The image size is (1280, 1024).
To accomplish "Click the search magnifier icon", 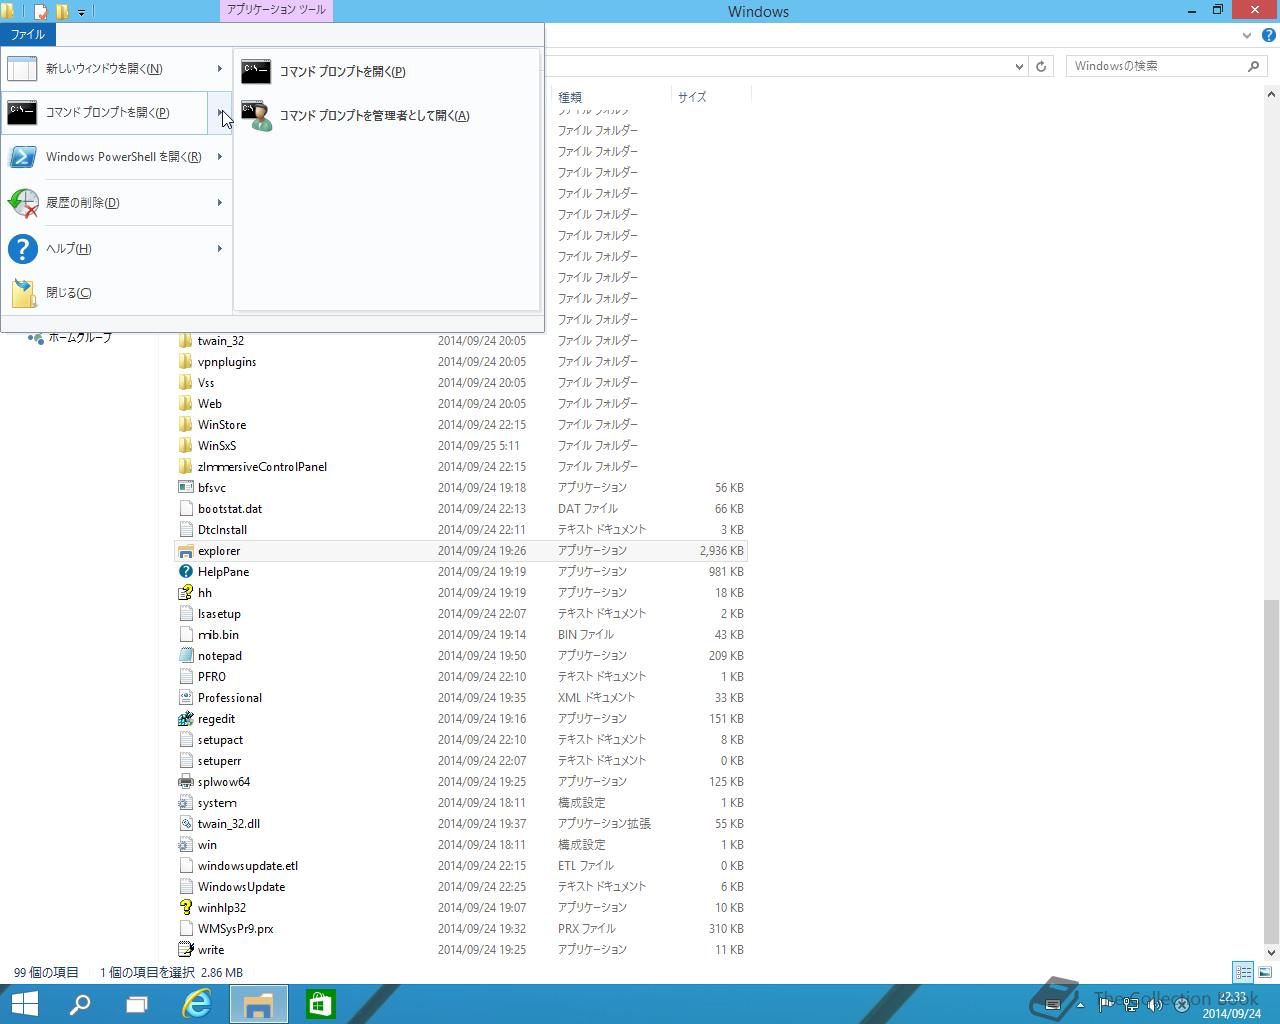I will [x=1254, y=66].
